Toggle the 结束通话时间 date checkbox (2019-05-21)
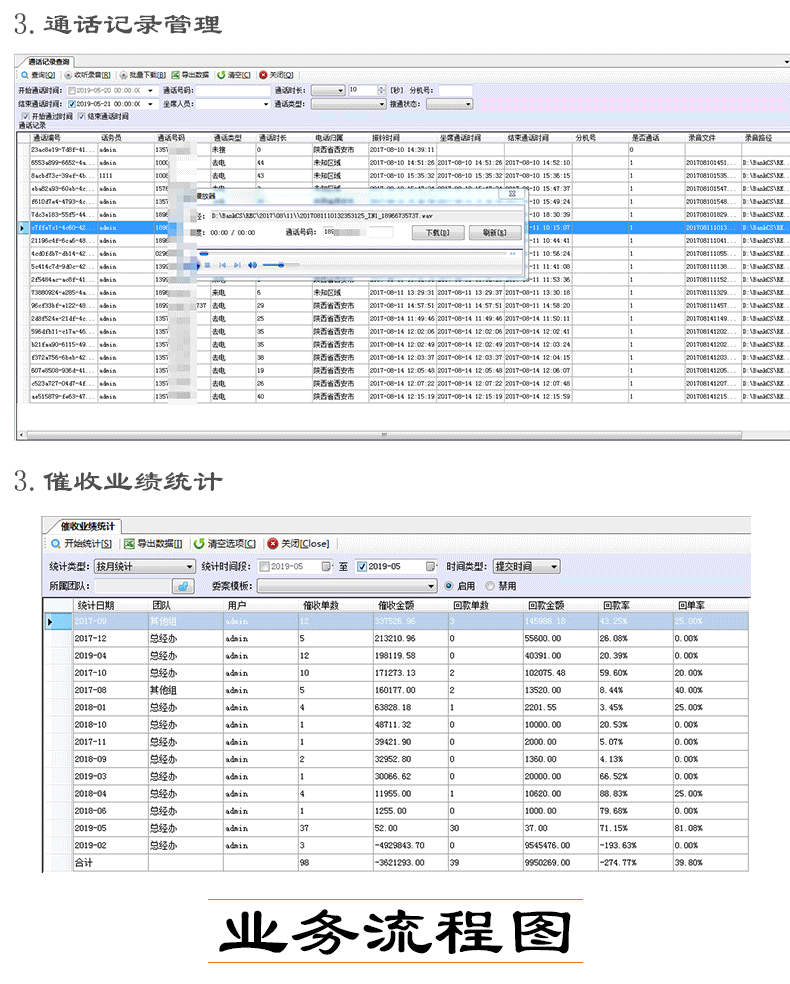The width and height of the screenshot is (790, 984). [72, 104]
